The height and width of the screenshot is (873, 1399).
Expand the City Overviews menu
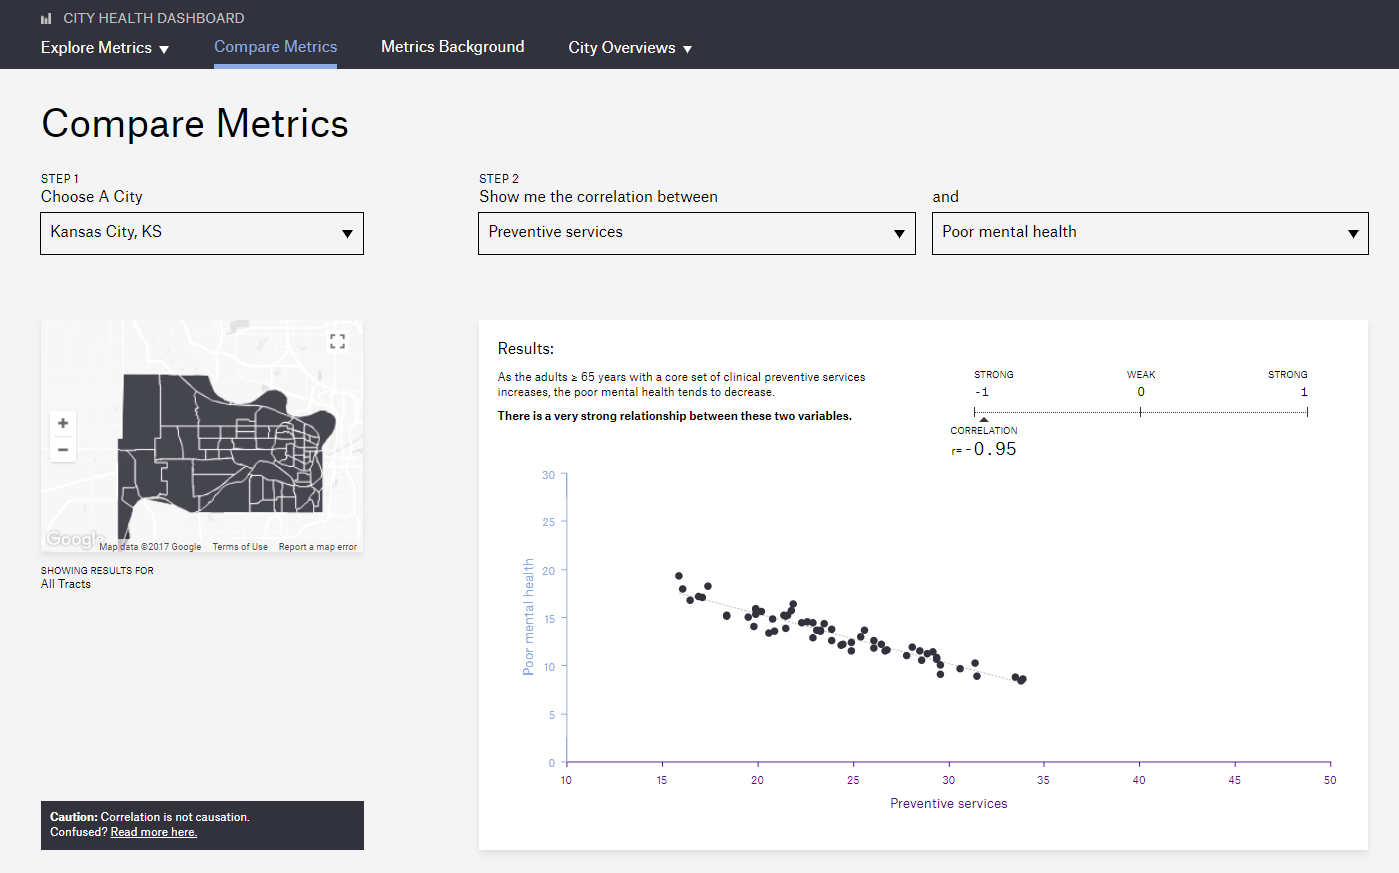point(629,48)
